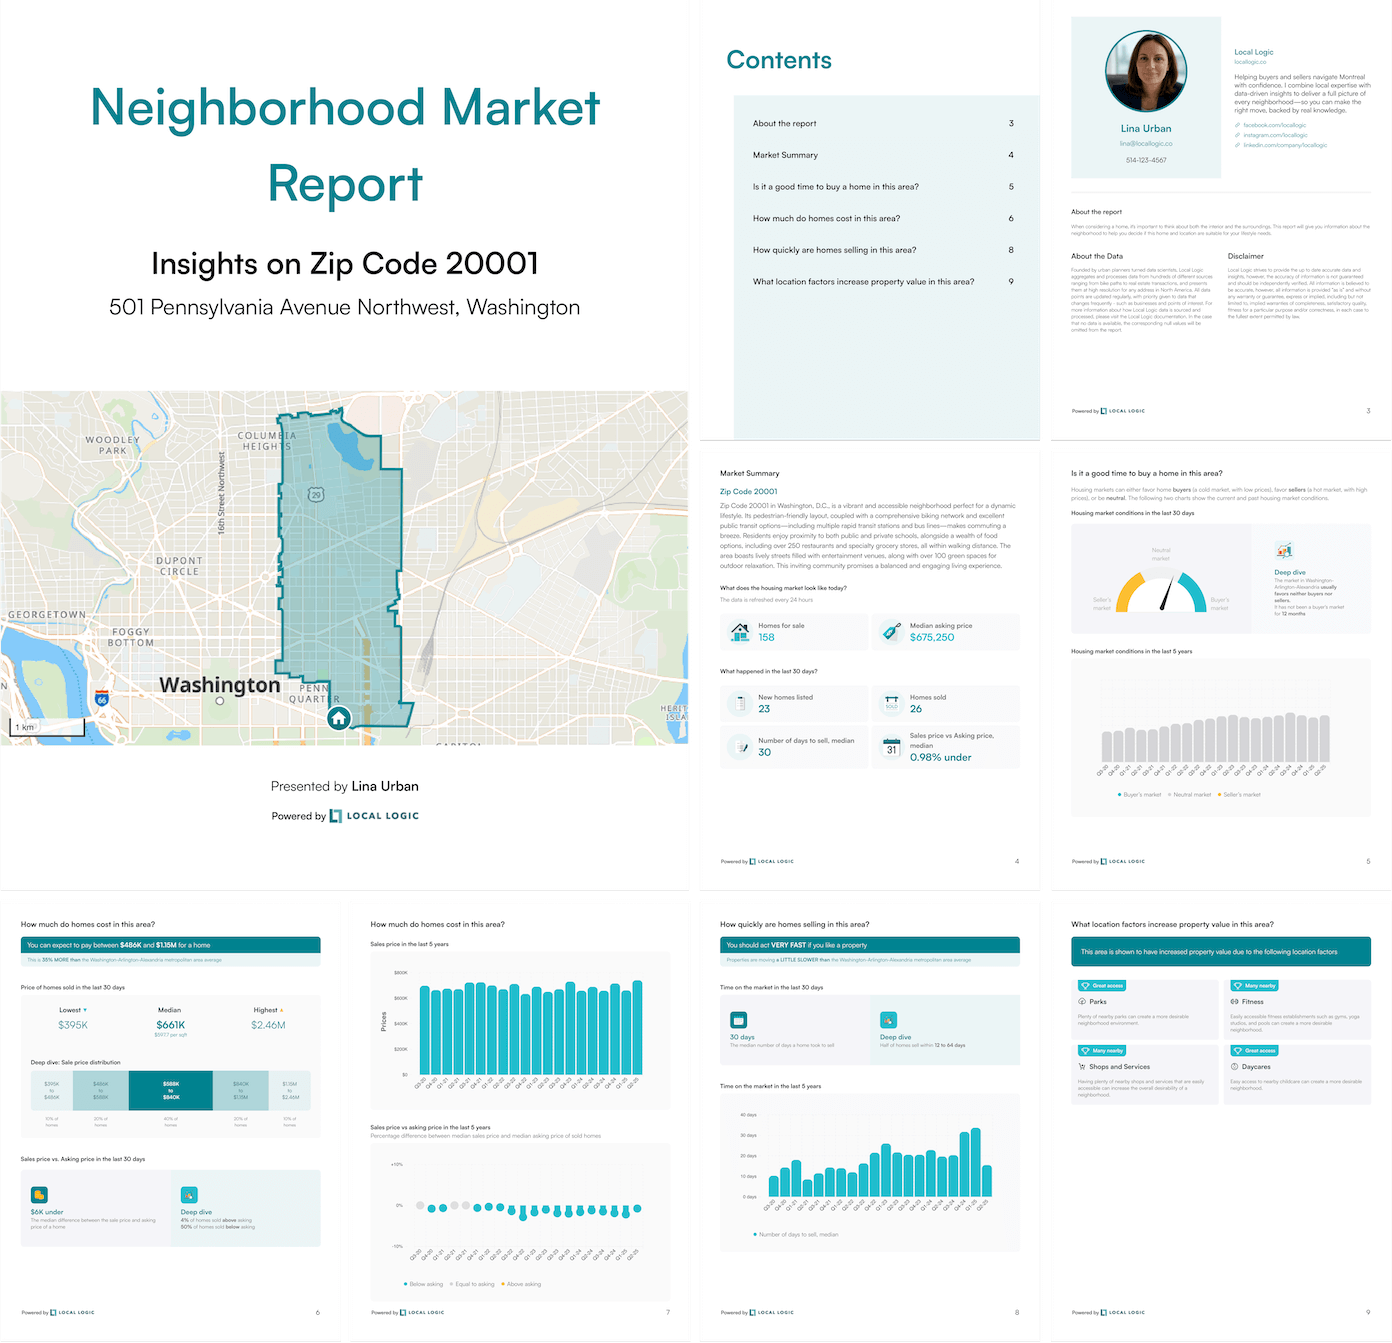Click the '$661K' median price value
1392x1343 pixels.
coord(170,1025)
